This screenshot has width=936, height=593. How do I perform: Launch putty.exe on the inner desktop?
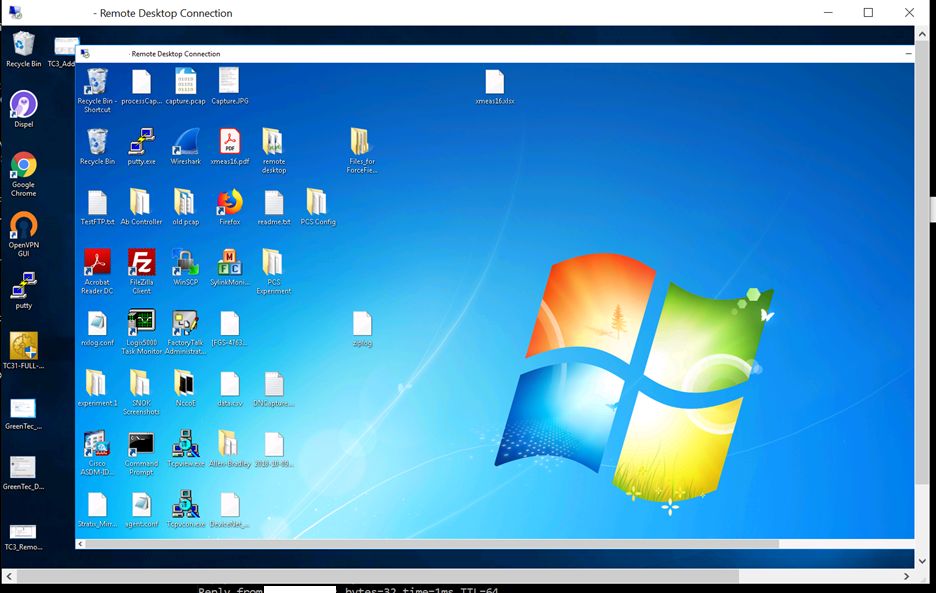pos(141,147)
